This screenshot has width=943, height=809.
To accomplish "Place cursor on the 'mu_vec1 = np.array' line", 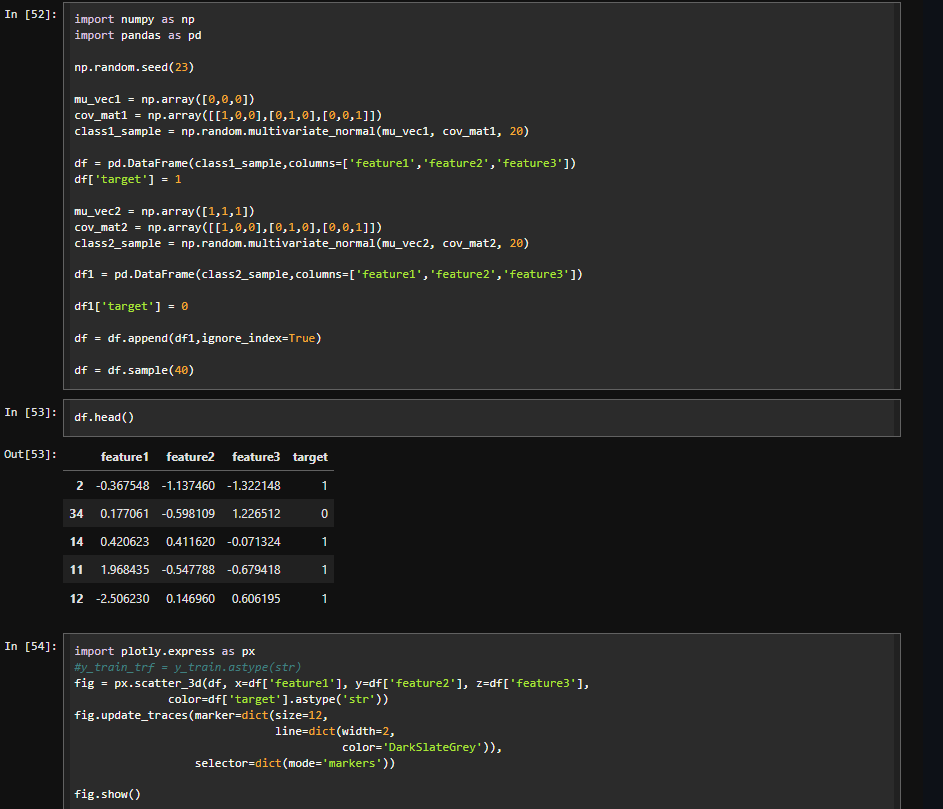I will pos(164,99).
